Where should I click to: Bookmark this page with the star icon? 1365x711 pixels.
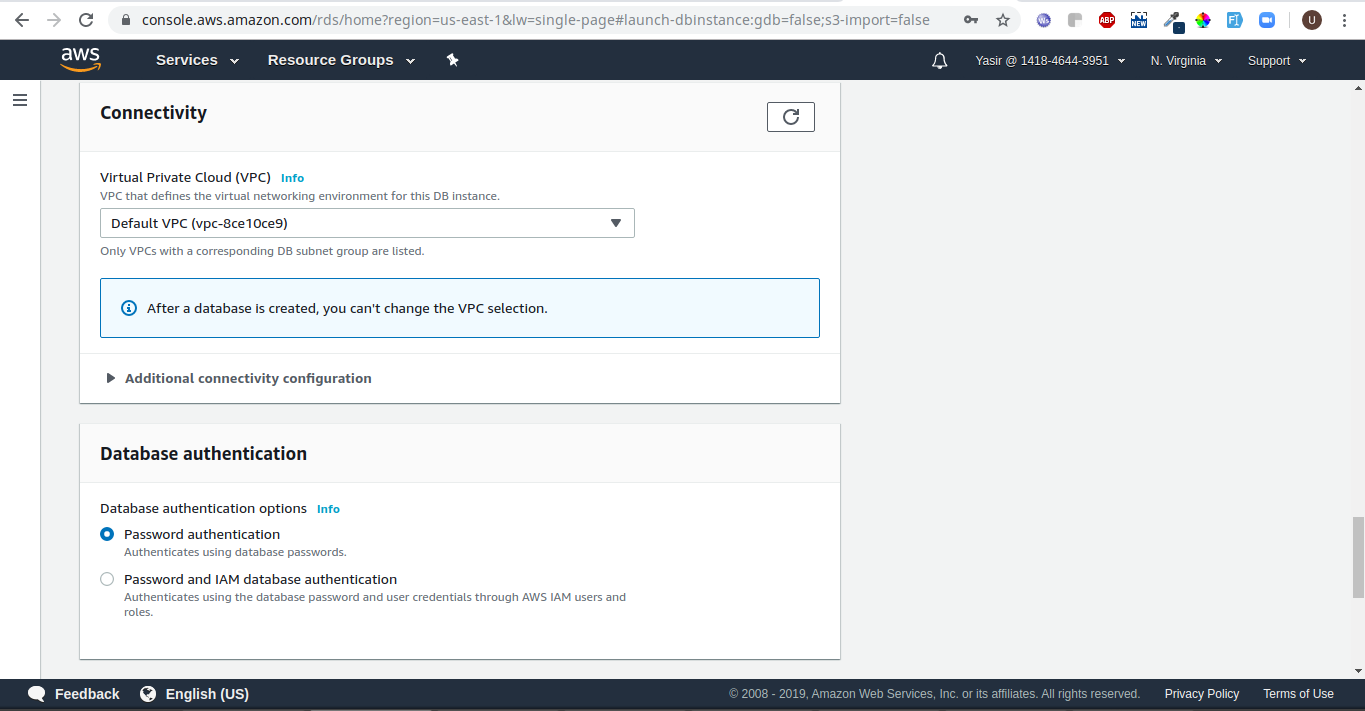tap(1002, 20)
